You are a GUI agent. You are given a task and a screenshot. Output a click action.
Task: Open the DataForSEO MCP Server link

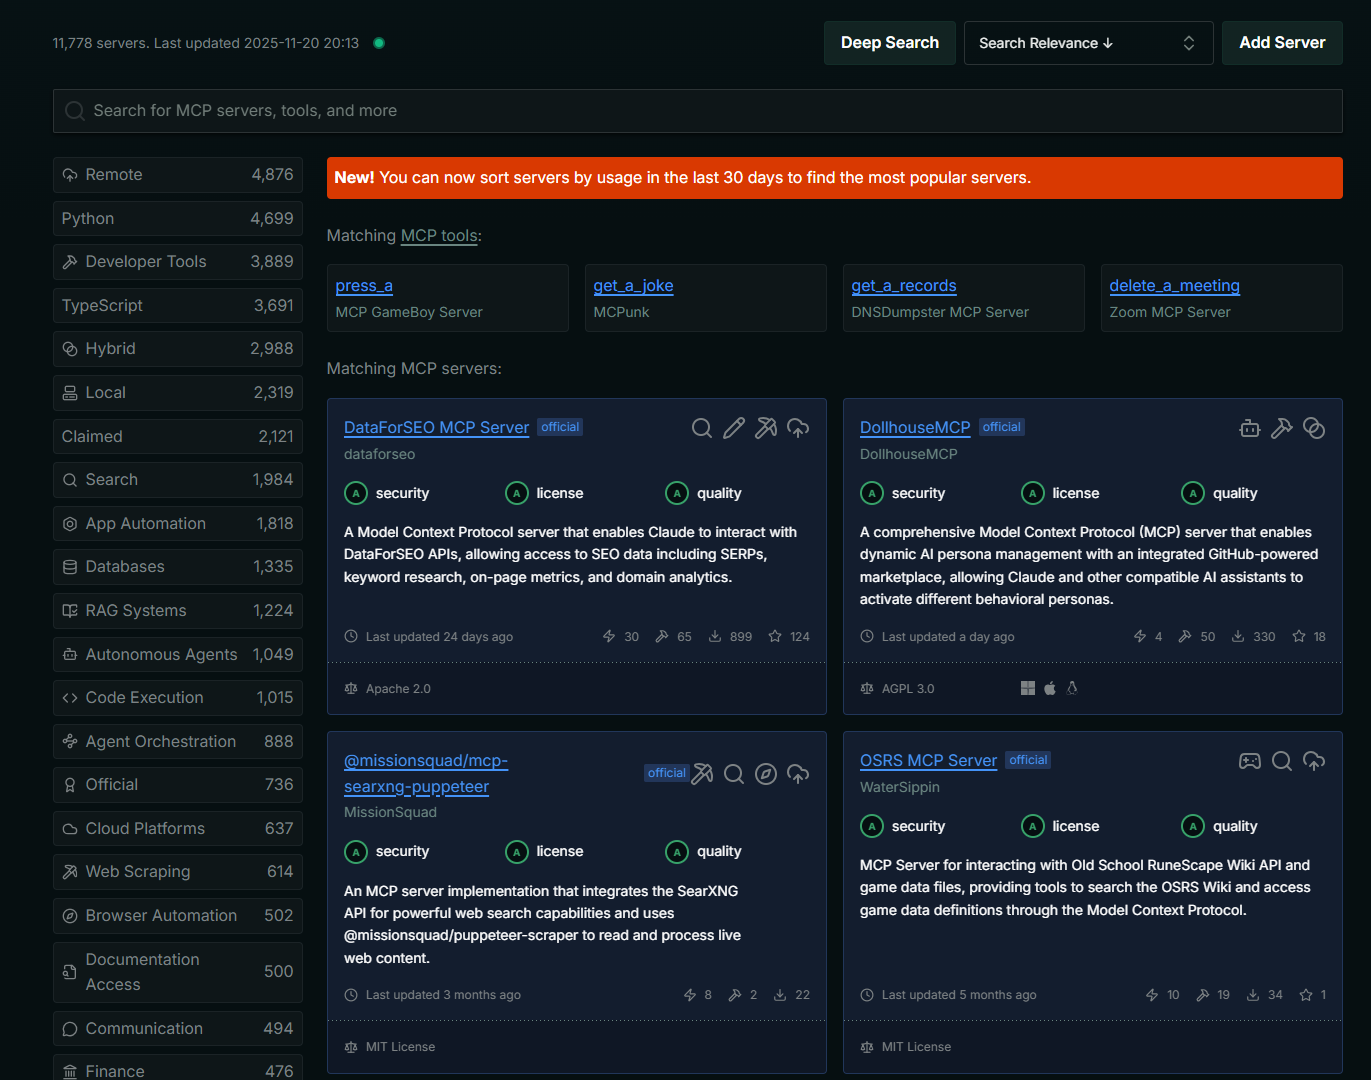[x=436, y=427]
